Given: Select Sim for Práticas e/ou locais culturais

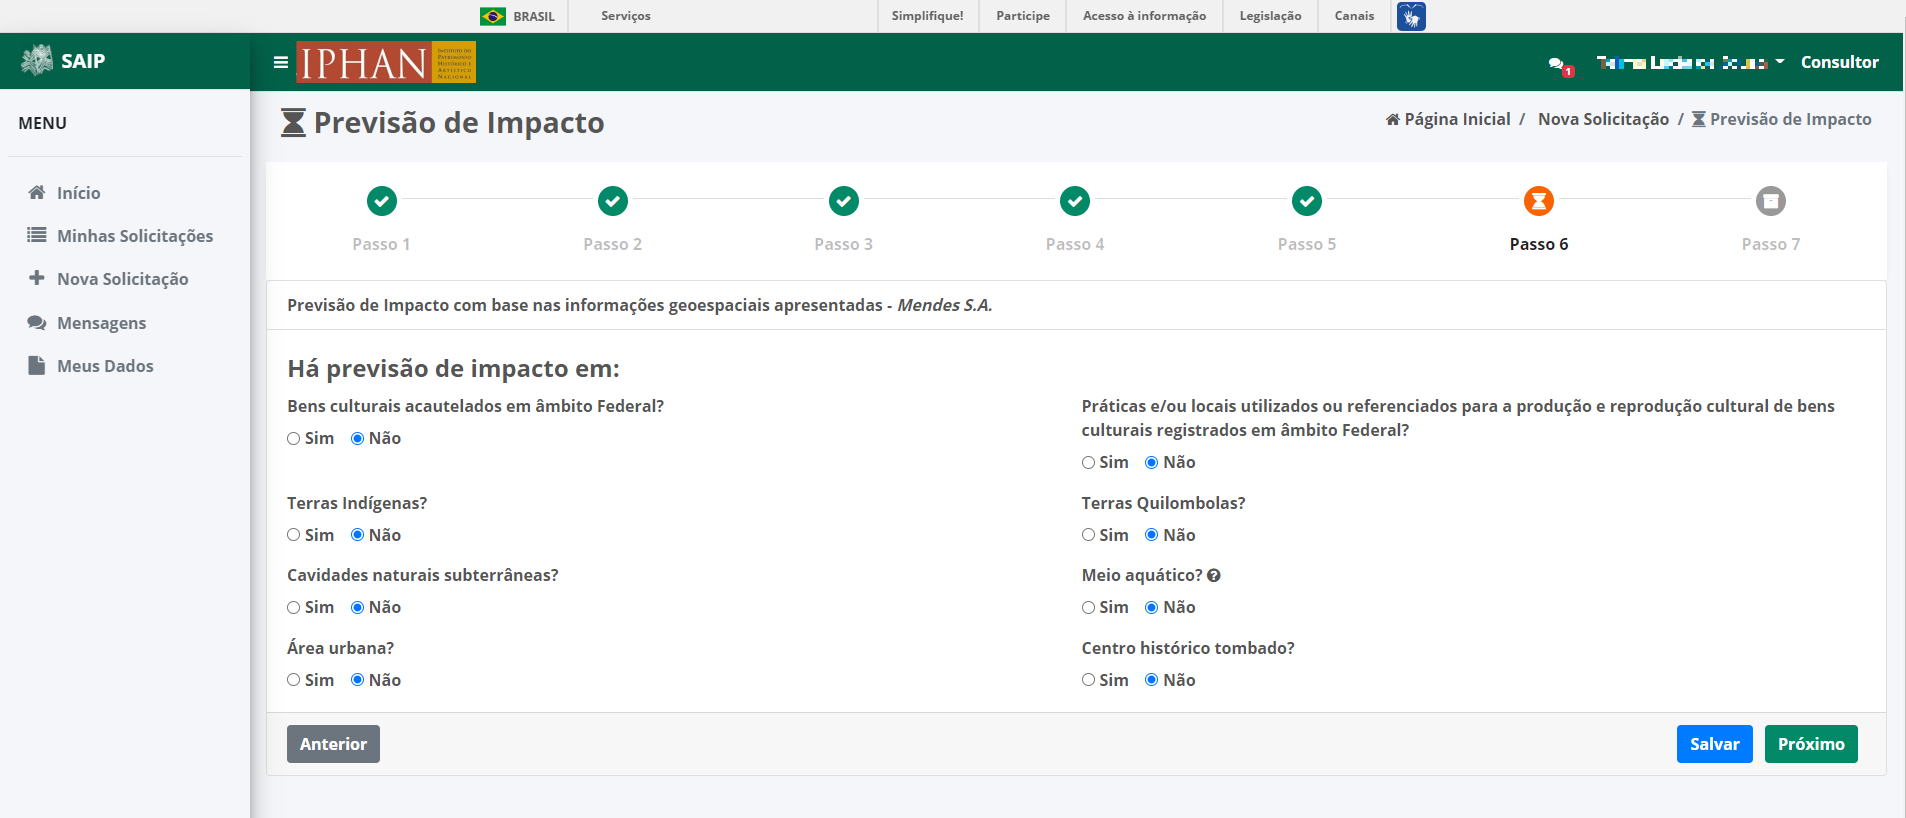Looking at the screenshot, I should point(1088,462).
